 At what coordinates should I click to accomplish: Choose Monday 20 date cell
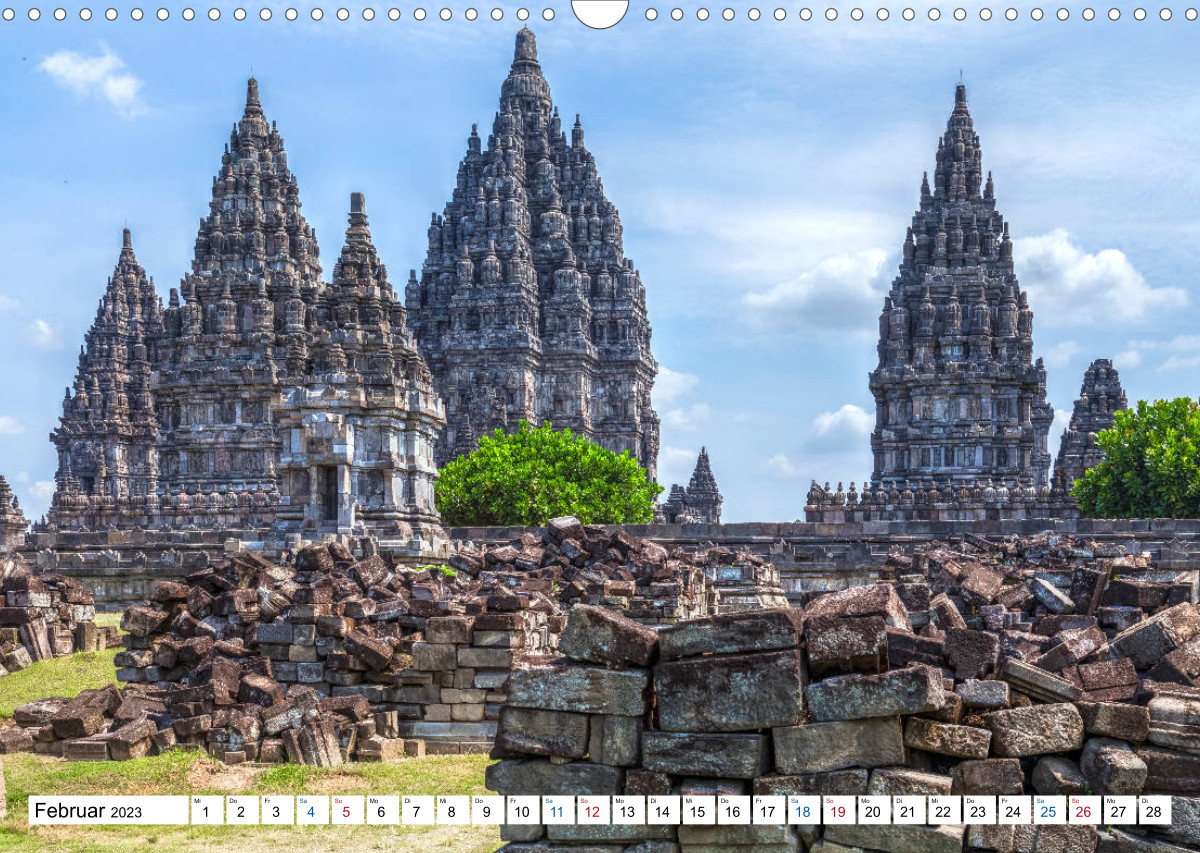click(873, 810)
